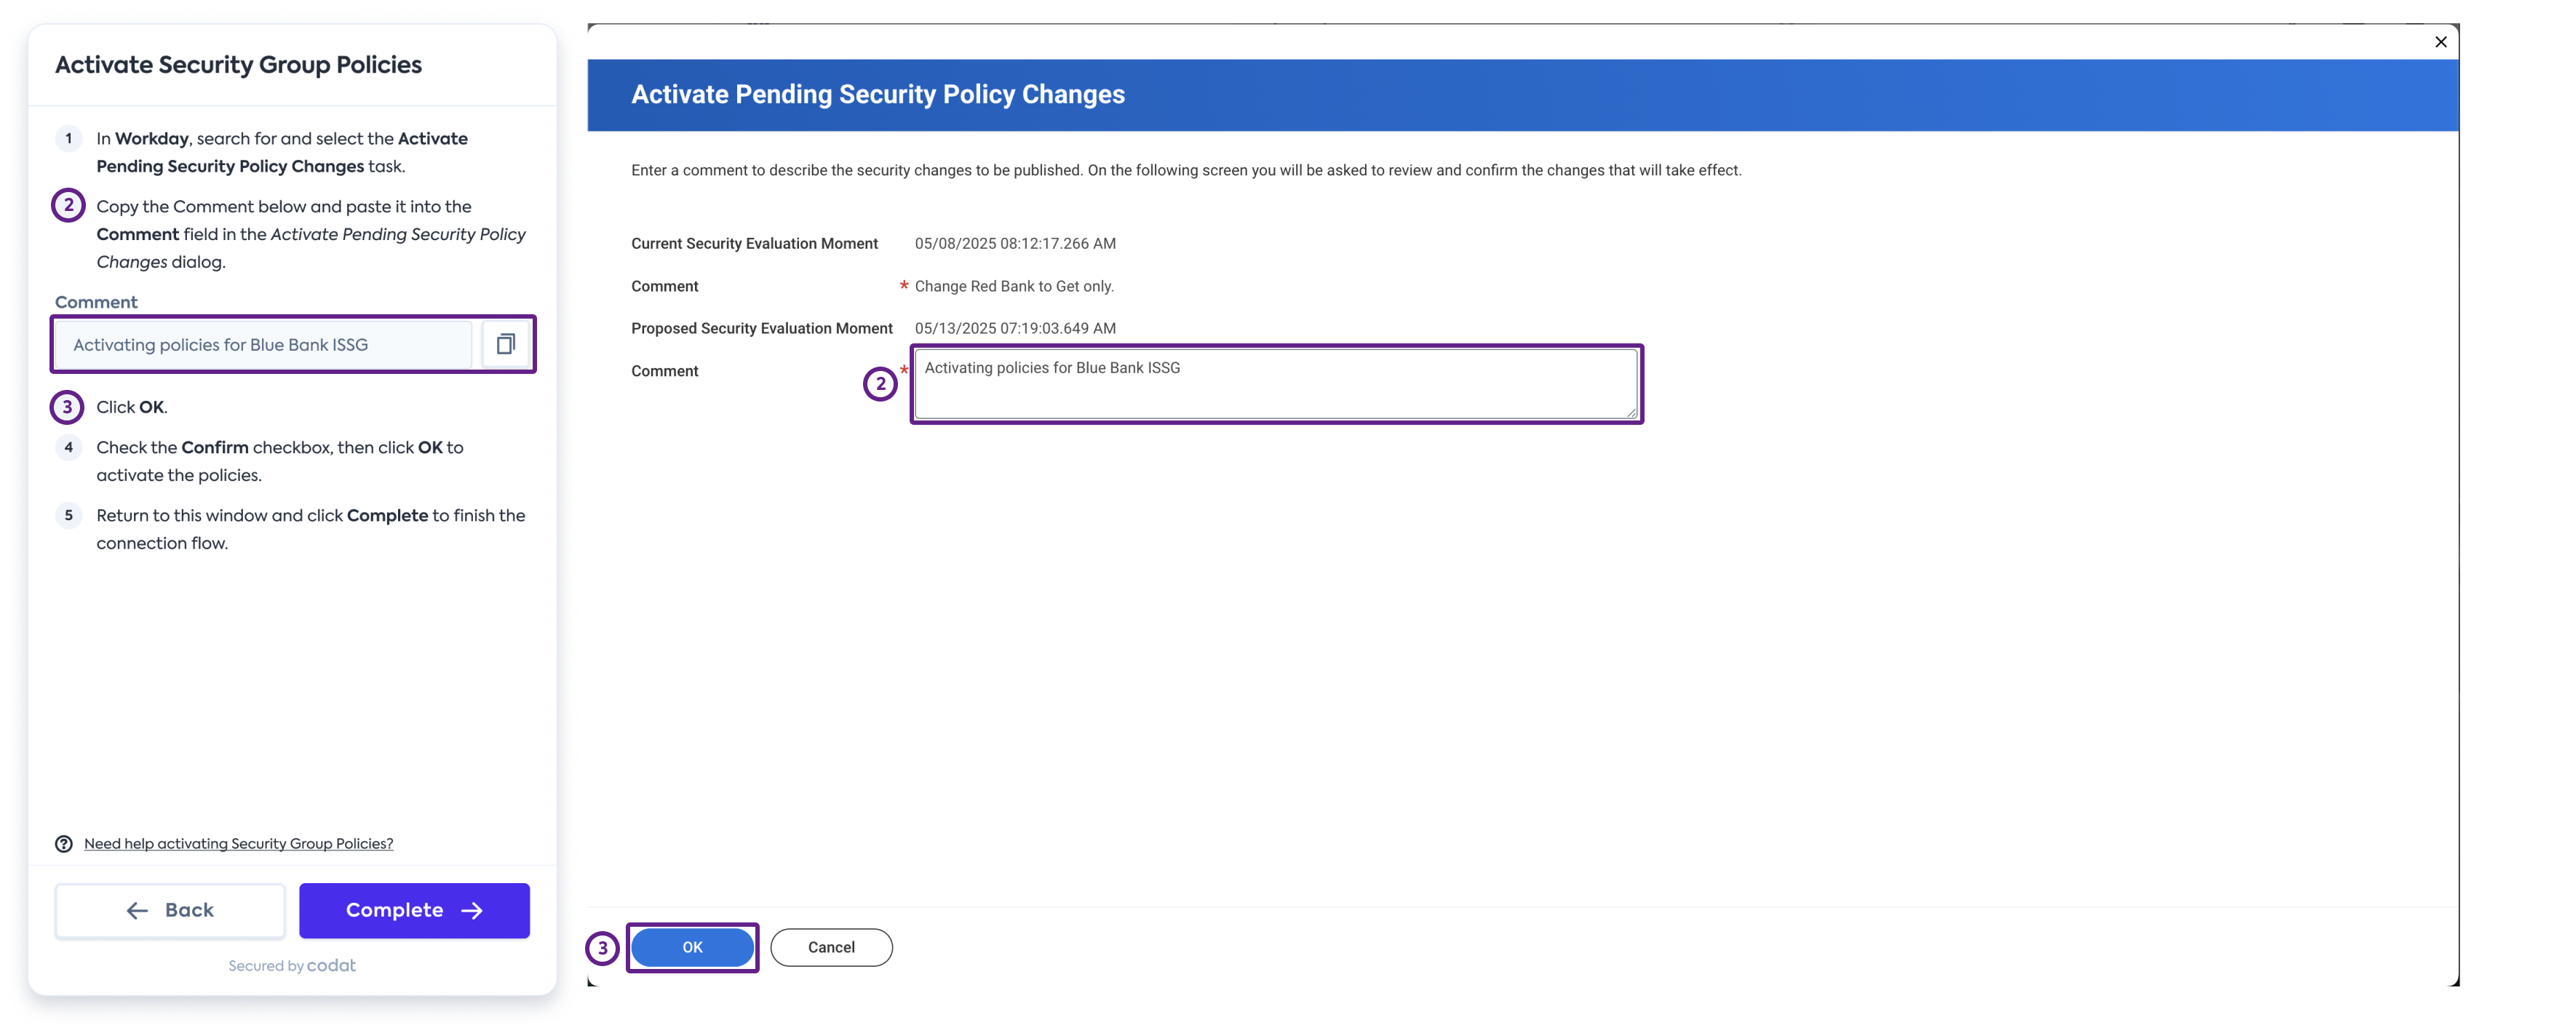Screen dimensions: 2576x1033
Task: Click the question mark help icon
Action: coord(64,843)
